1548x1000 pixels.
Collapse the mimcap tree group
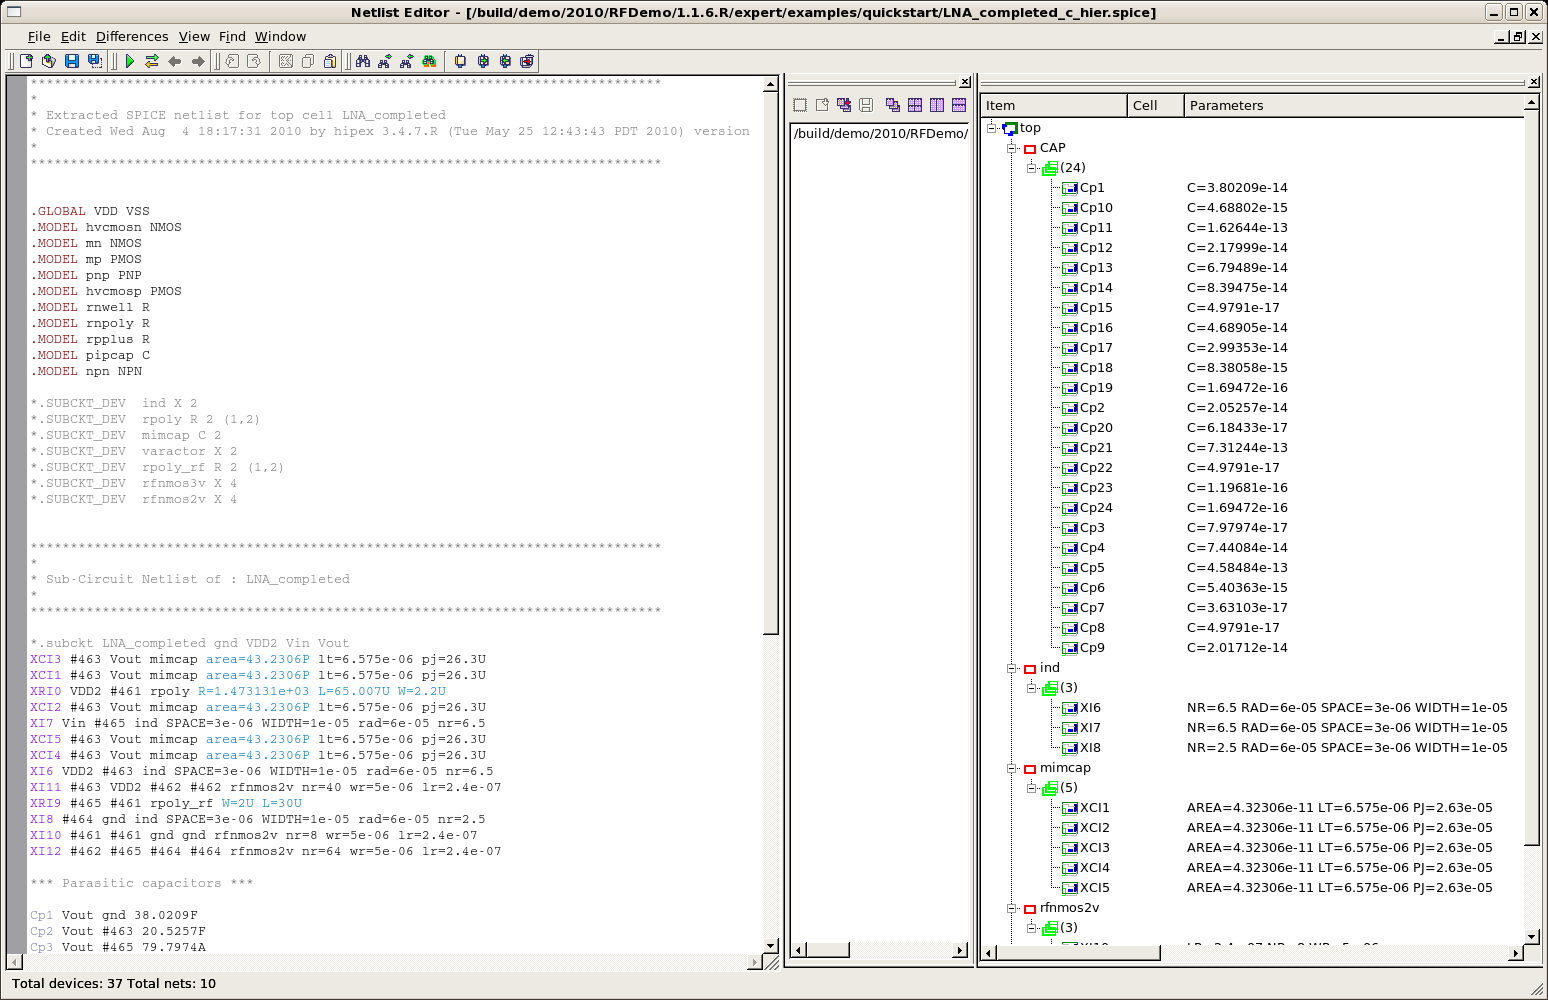(x=1012, y=768)
